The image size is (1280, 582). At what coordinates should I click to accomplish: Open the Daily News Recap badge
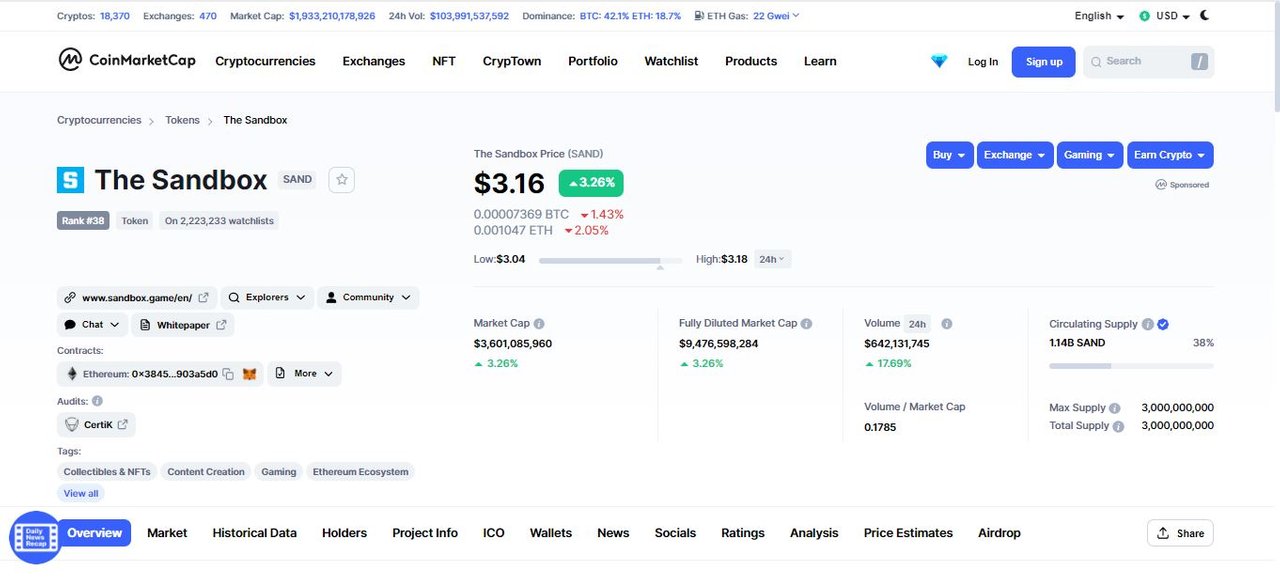tap(35, 537)
